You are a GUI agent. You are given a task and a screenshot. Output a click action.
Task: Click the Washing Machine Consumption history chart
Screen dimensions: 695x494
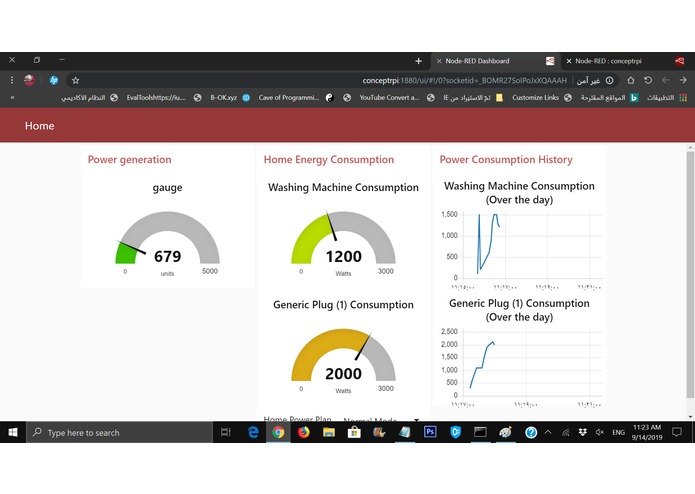[x=520, y=250]
